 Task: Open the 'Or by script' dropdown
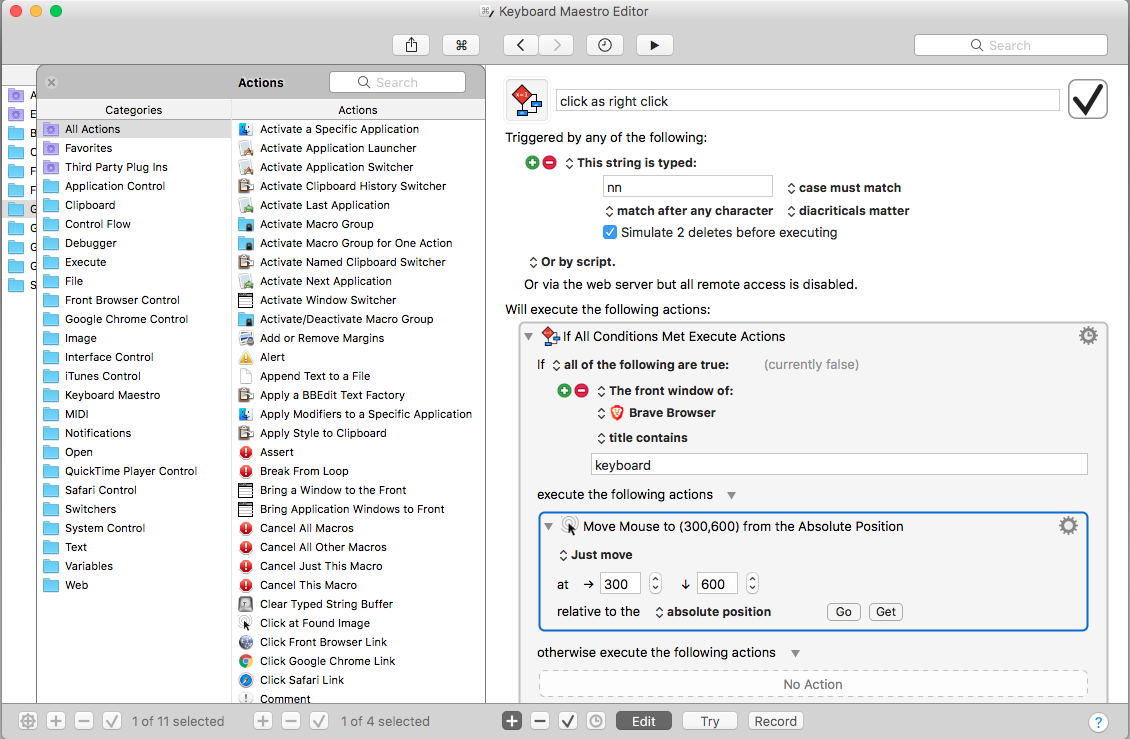coord(572,262)
